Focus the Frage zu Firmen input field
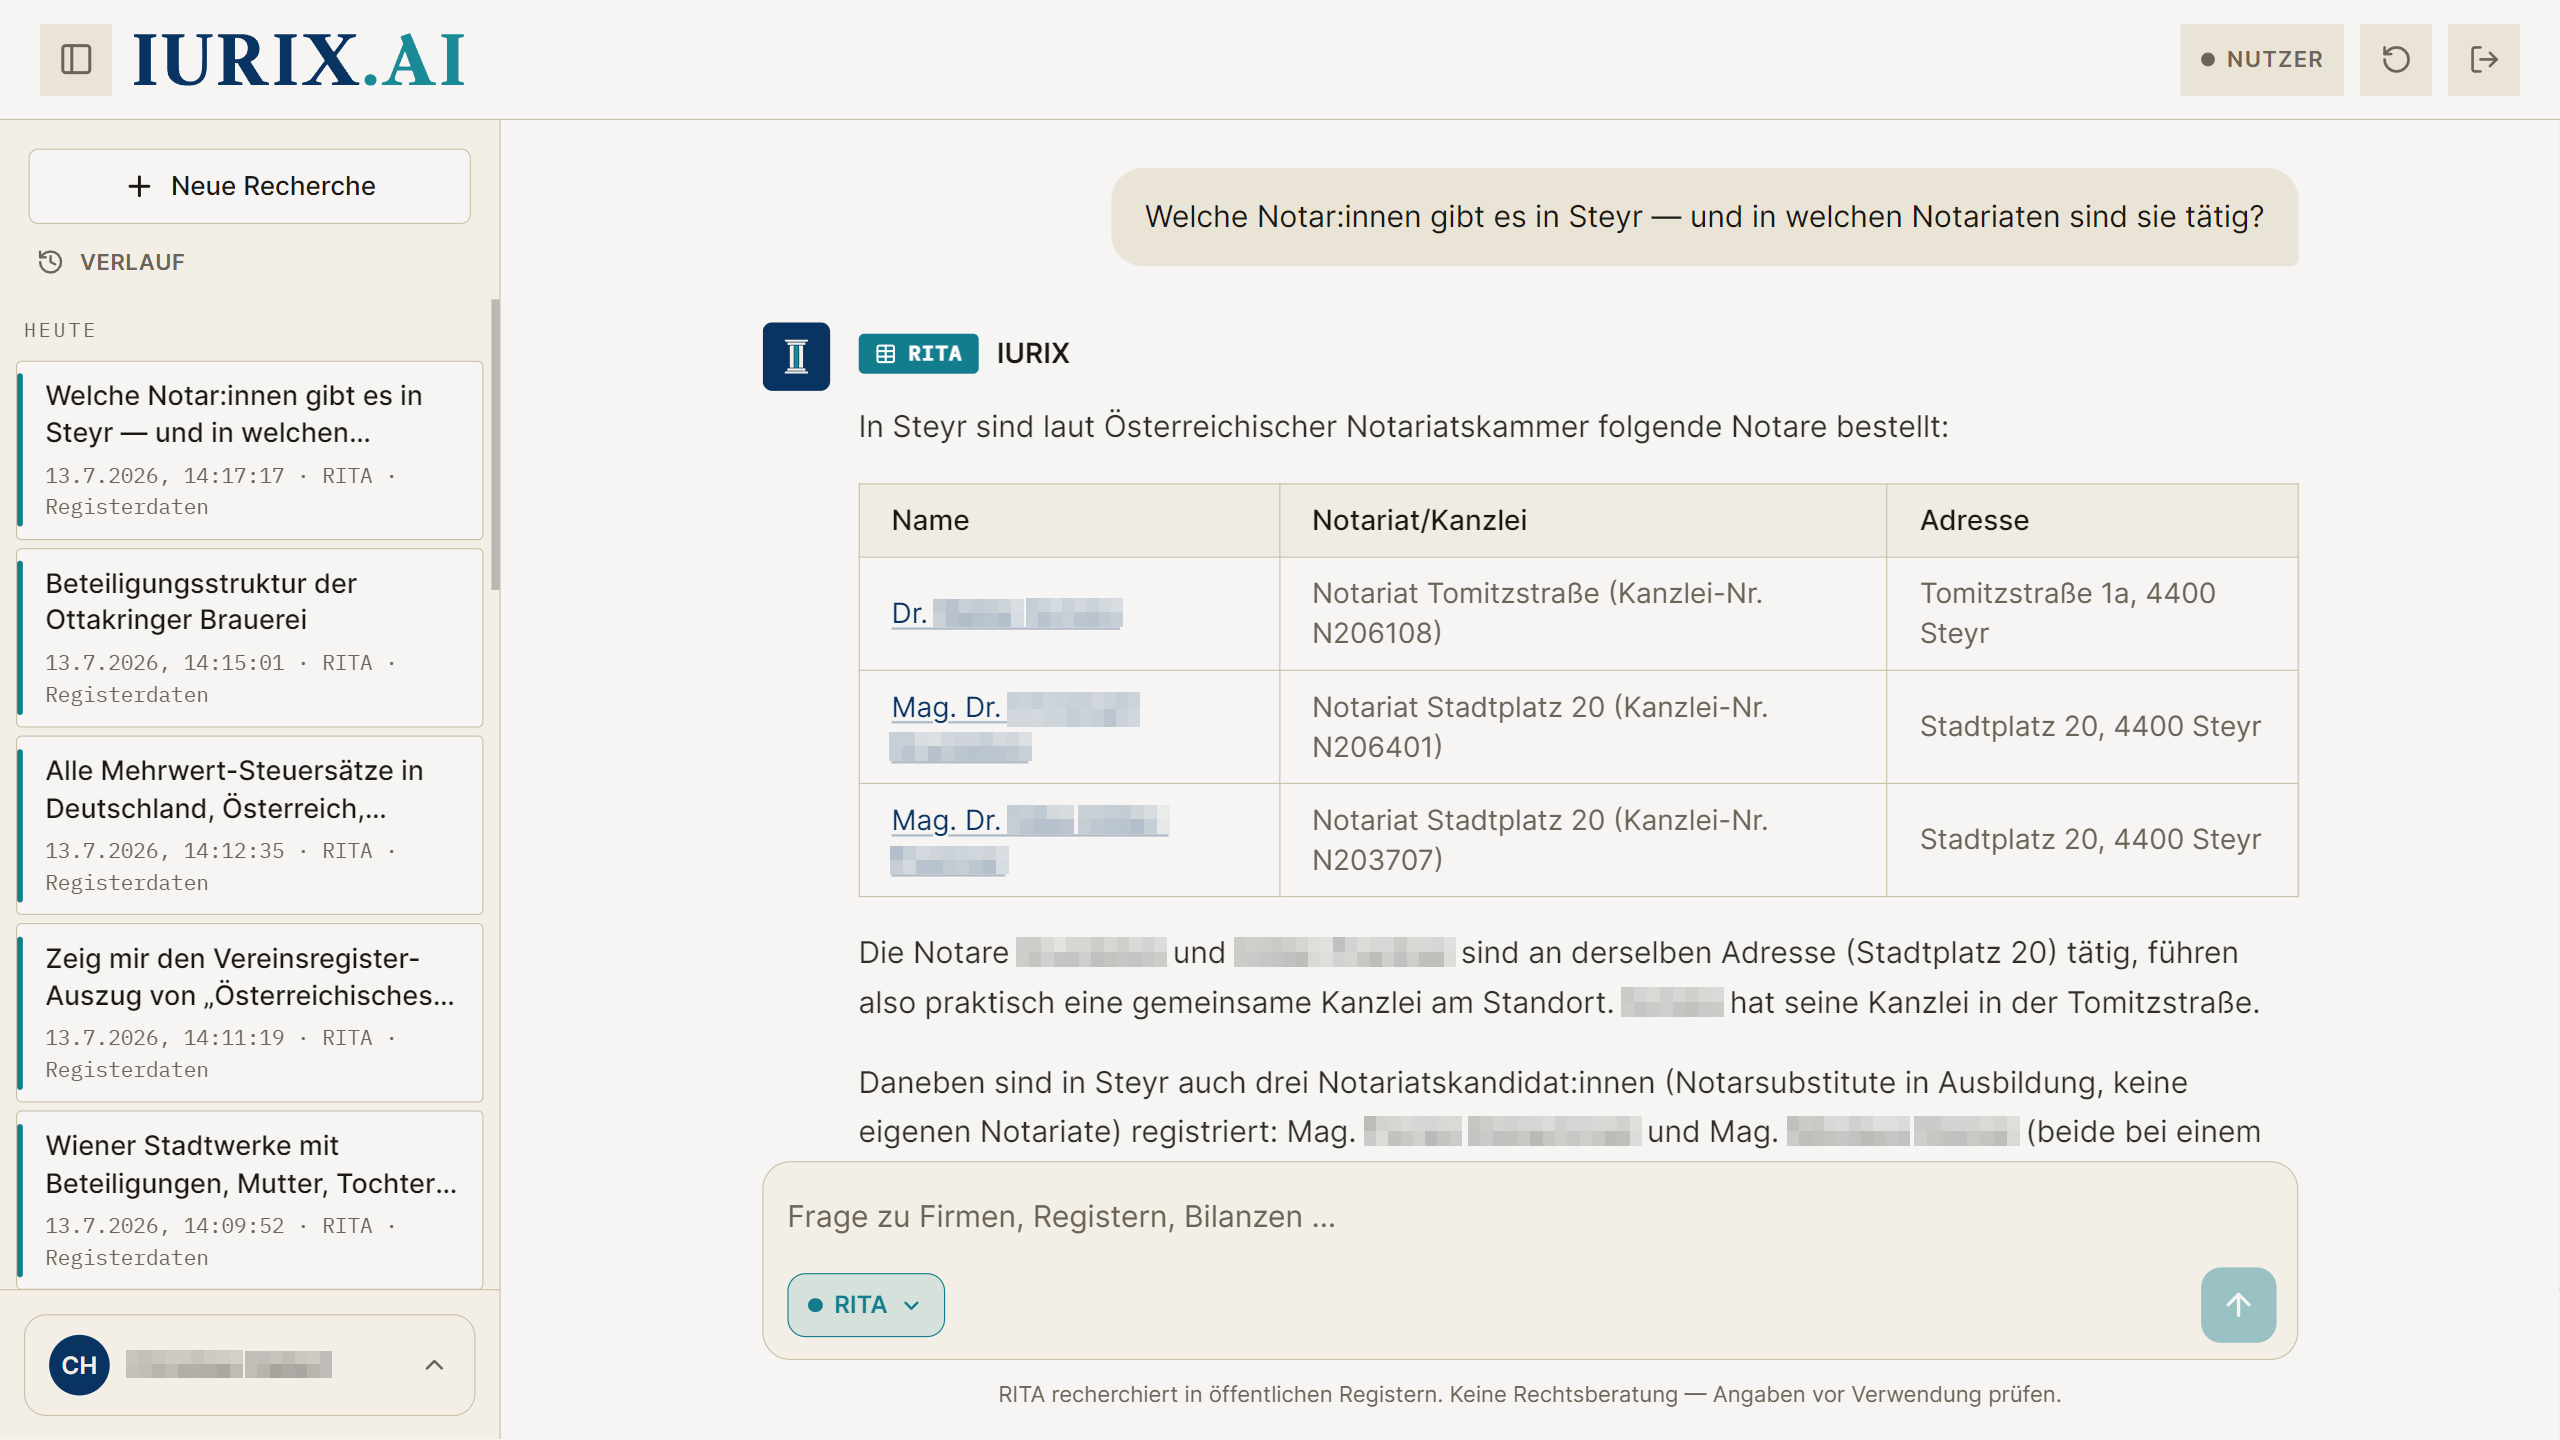Image resolution: width=2560 pixels, height=1440 pixels. (1530, 1217)
